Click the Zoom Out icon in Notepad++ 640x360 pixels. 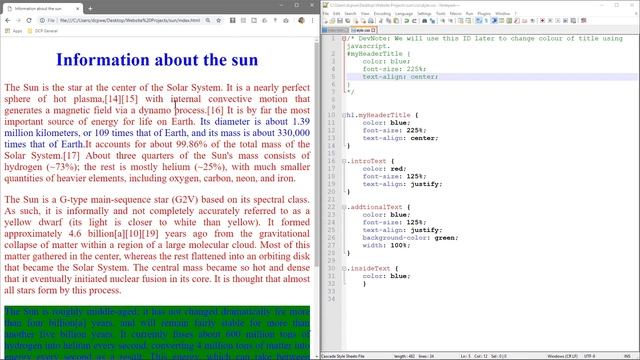click(x=451, y=20)
